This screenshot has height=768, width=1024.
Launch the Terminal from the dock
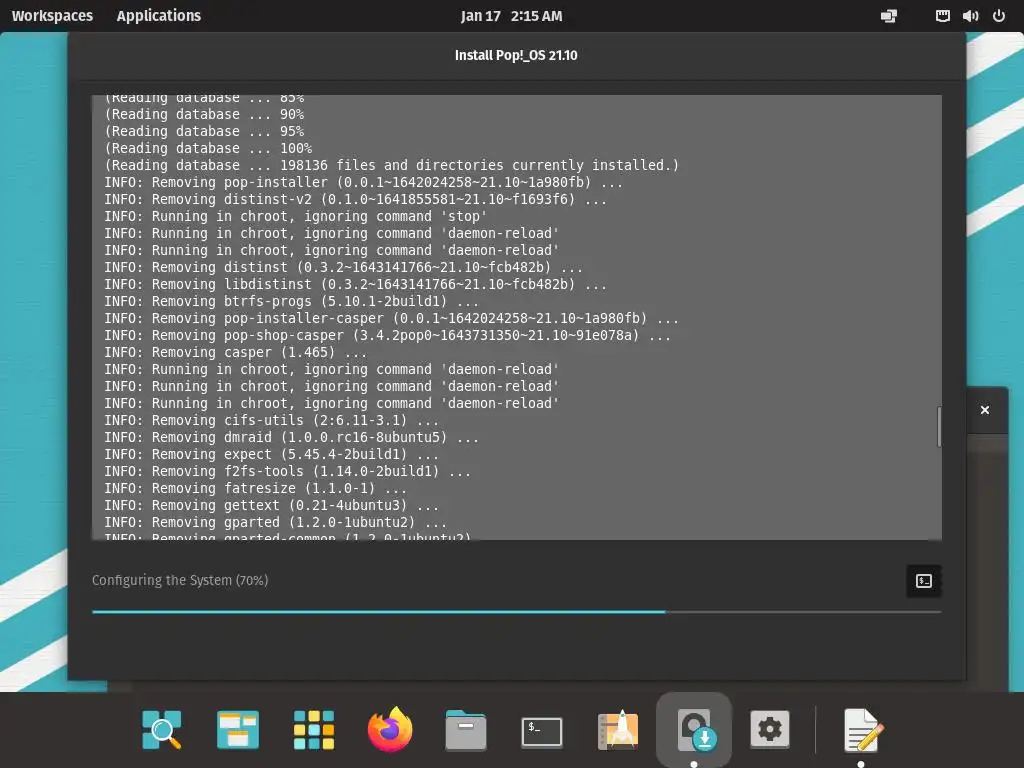click(x=541, y=731)
